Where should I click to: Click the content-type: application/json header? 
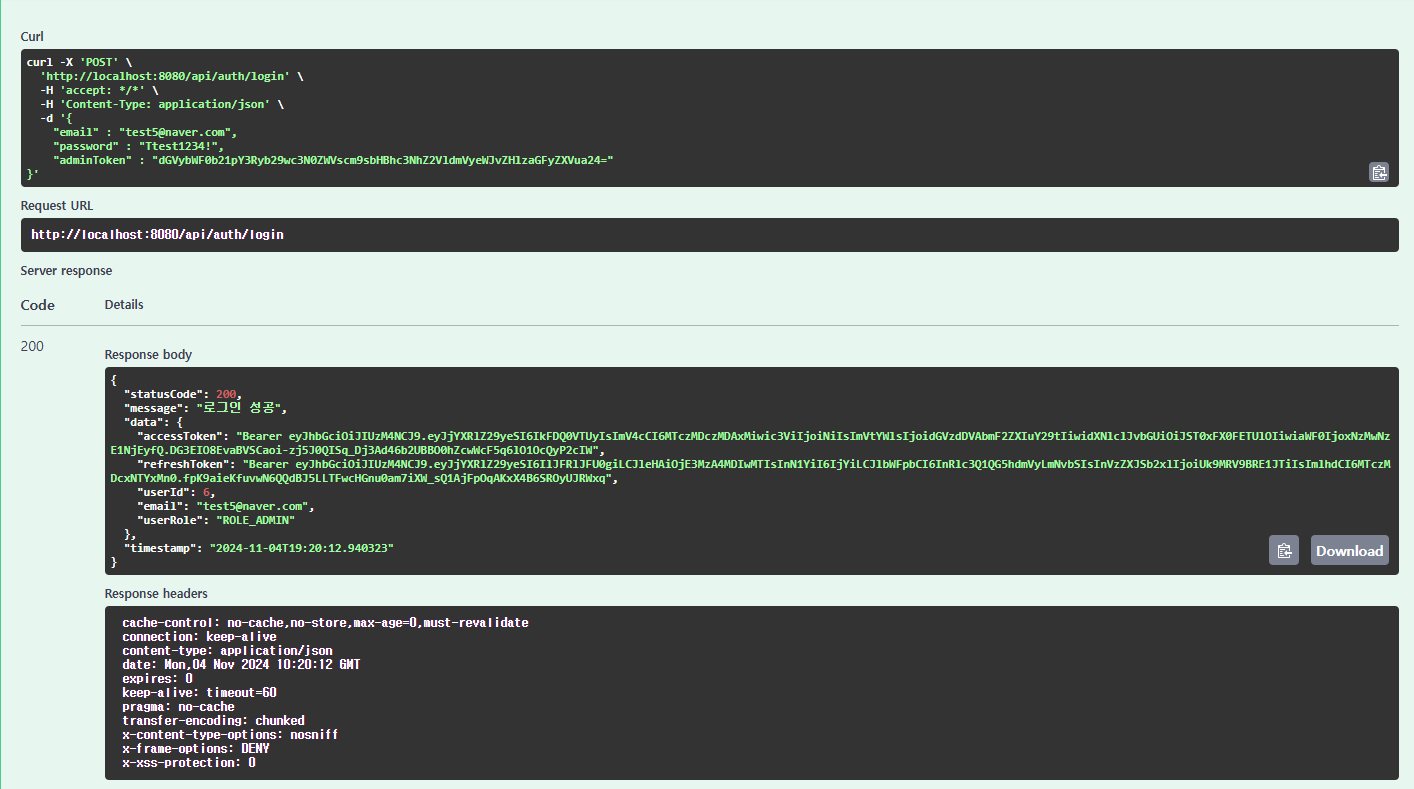227,650
